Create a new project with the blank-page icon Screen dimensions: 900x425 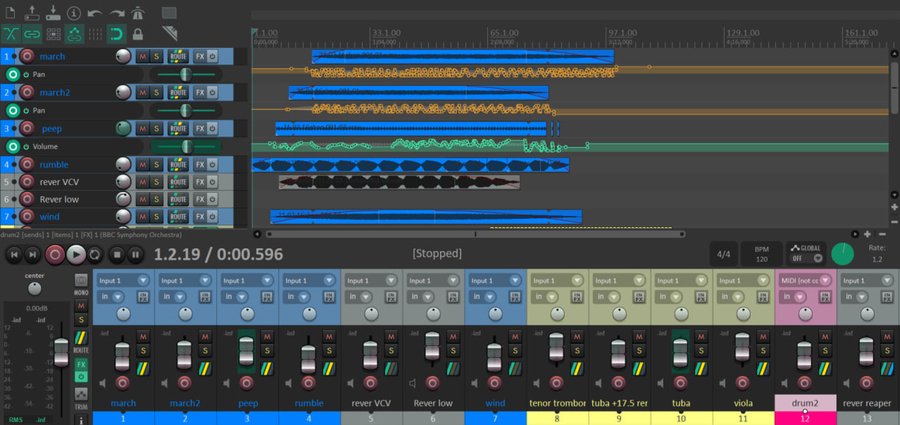[10, 12]
